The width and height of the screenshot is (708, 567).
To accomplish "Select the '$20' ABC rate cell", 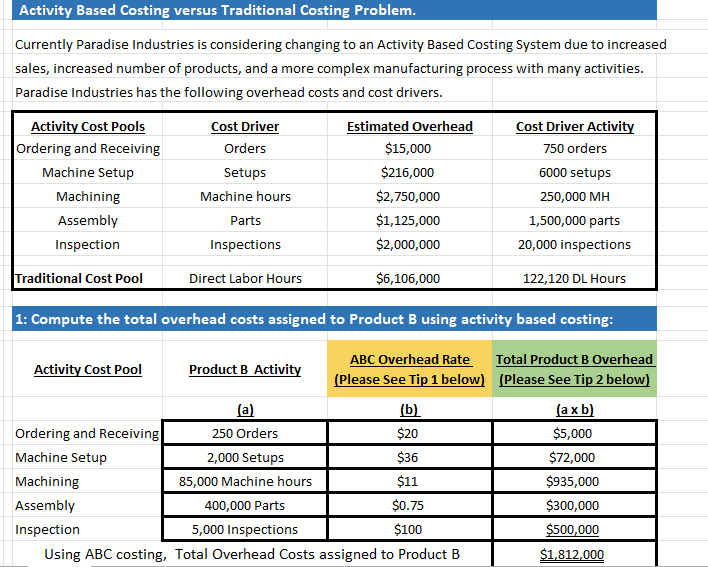I will (410, 433).
